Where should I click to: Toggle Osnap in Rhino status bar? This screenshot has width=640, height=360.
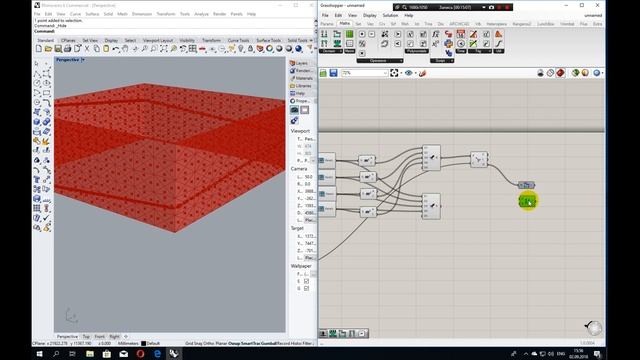pyautogui.click(x=234, y=343)
